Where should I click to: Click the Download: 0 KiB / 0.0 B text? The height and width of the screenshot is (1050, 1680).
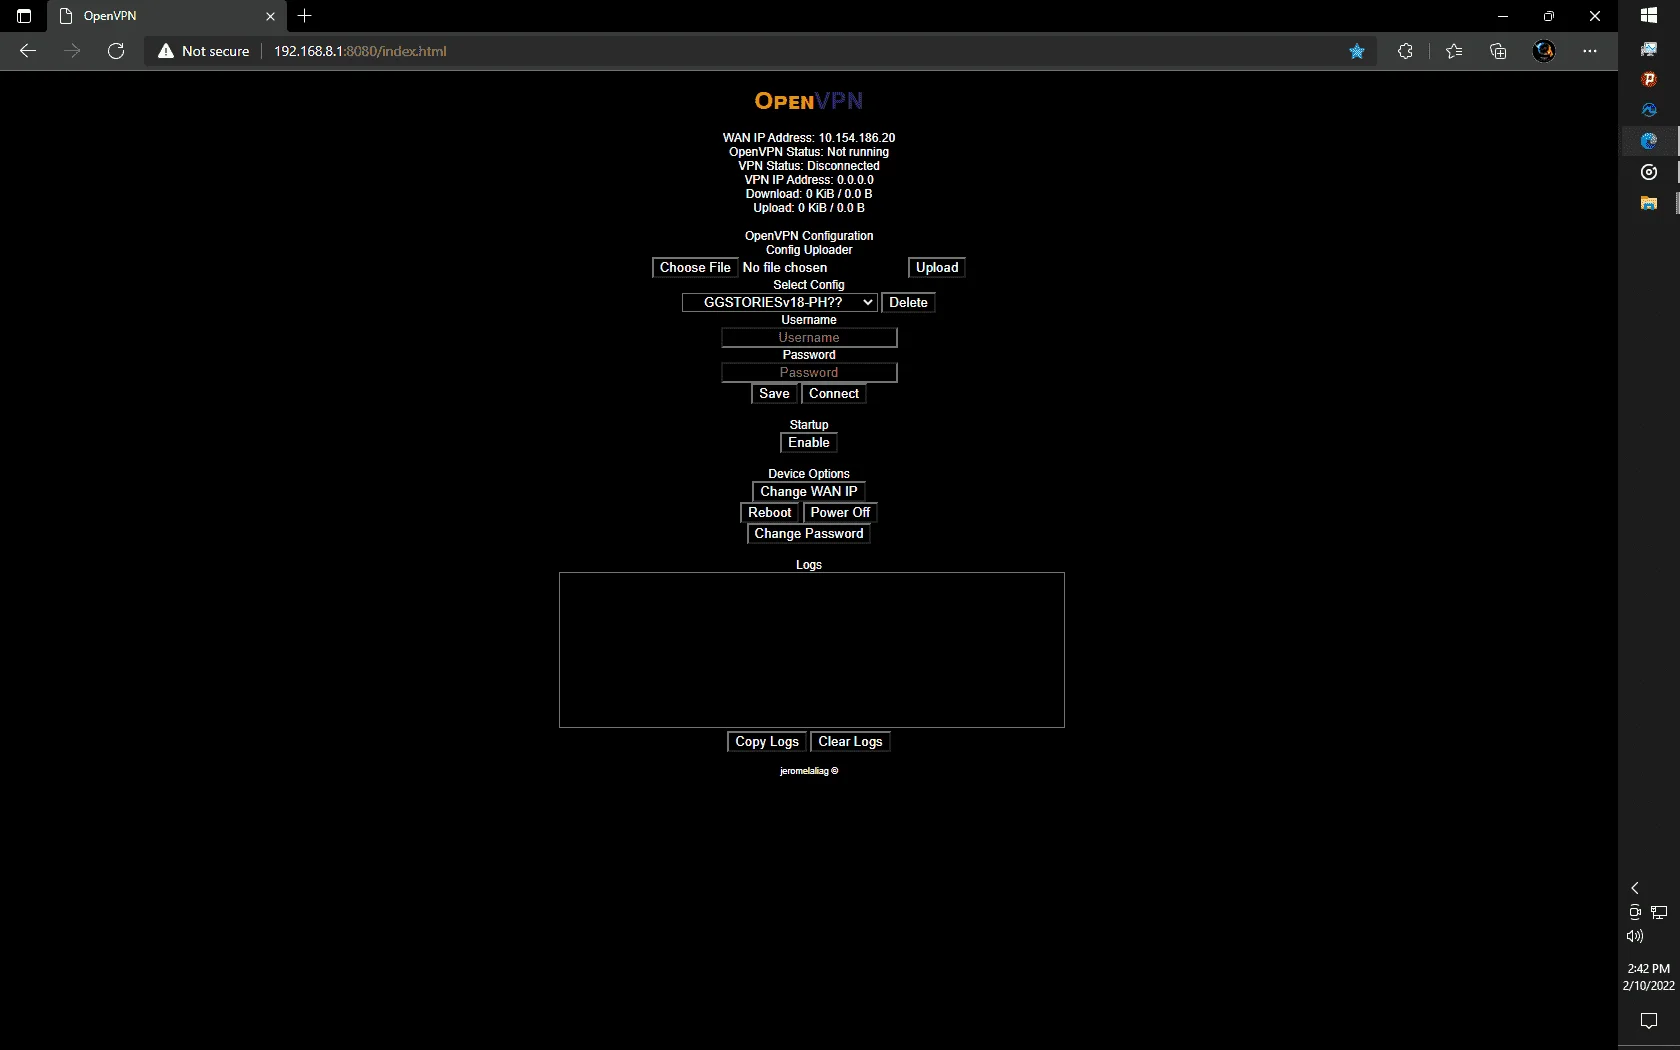pyautogui.click(x=809, y=194)
